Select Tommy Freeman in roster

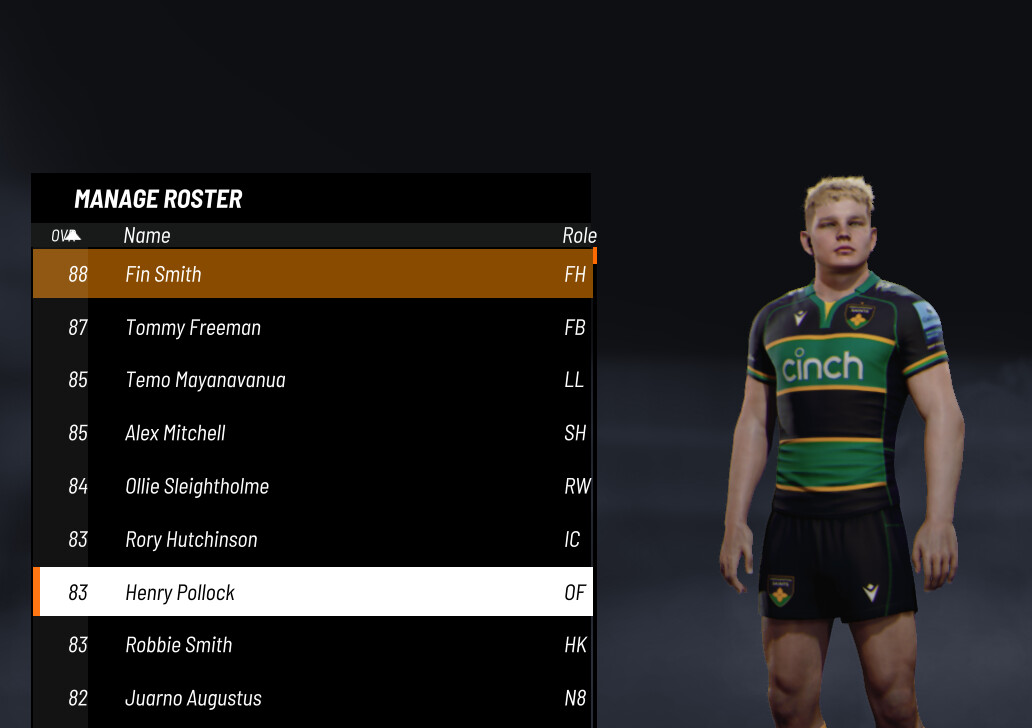pyautogui.click(x=313, y=327)
